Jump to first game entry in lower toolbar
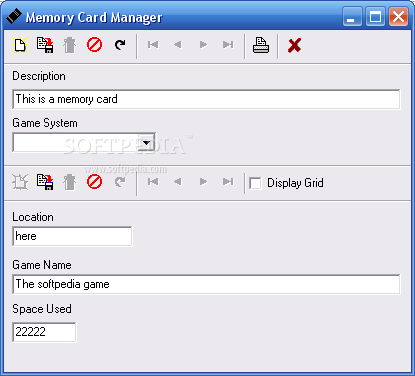This screenshot has width=415, height=376. [x=153, y=182]
